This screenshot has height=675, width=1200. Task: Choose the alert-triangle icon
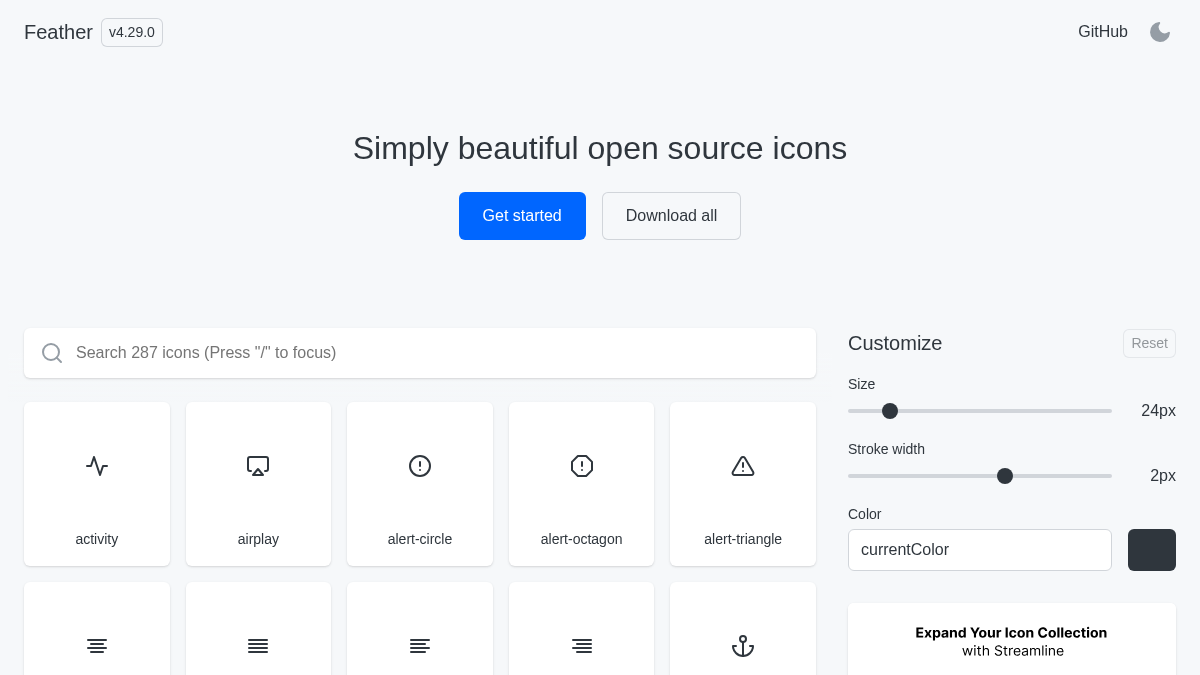743,466
